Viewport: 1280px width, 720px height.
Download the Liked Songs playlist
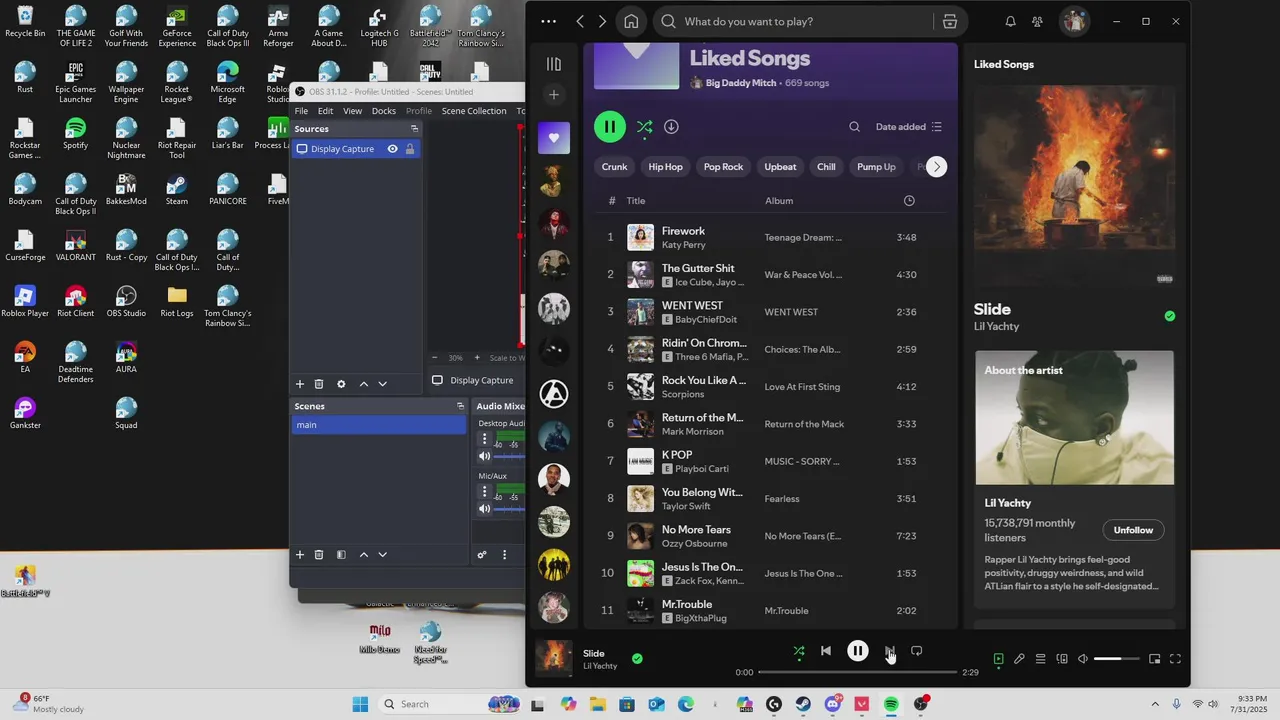click(672, 127)
